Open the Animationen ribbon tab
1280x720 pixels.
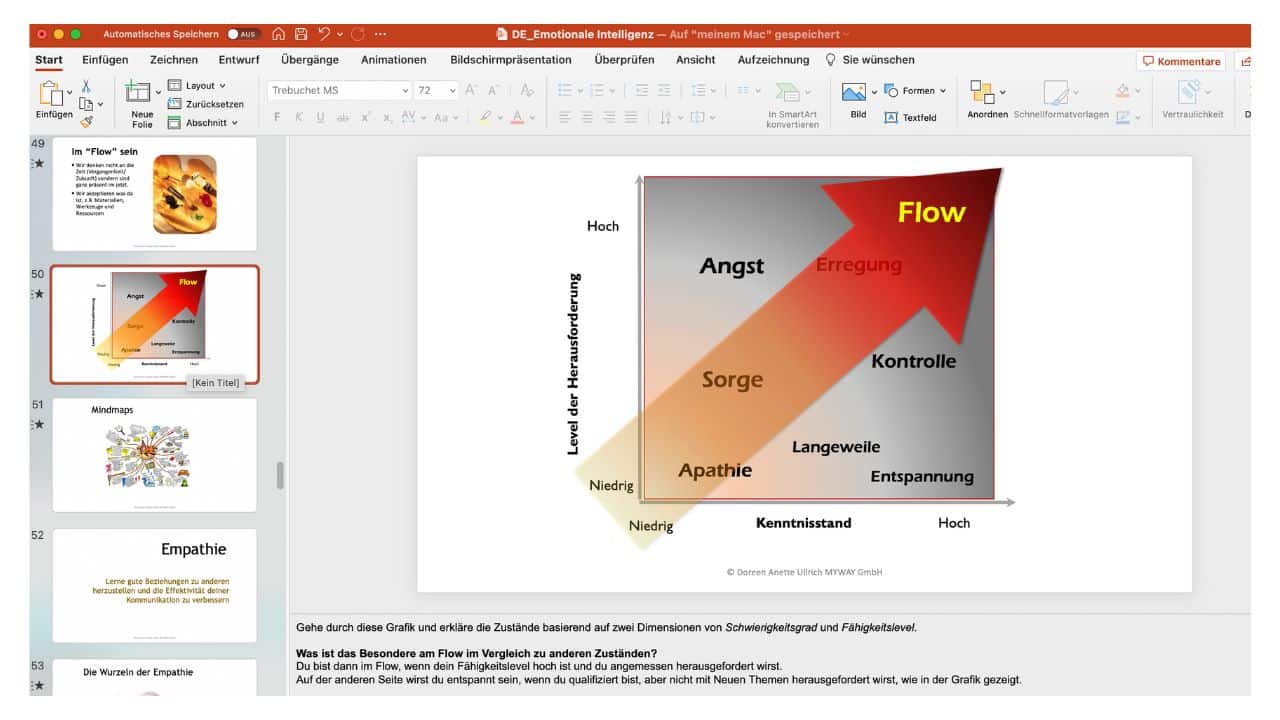pos(393,60)
